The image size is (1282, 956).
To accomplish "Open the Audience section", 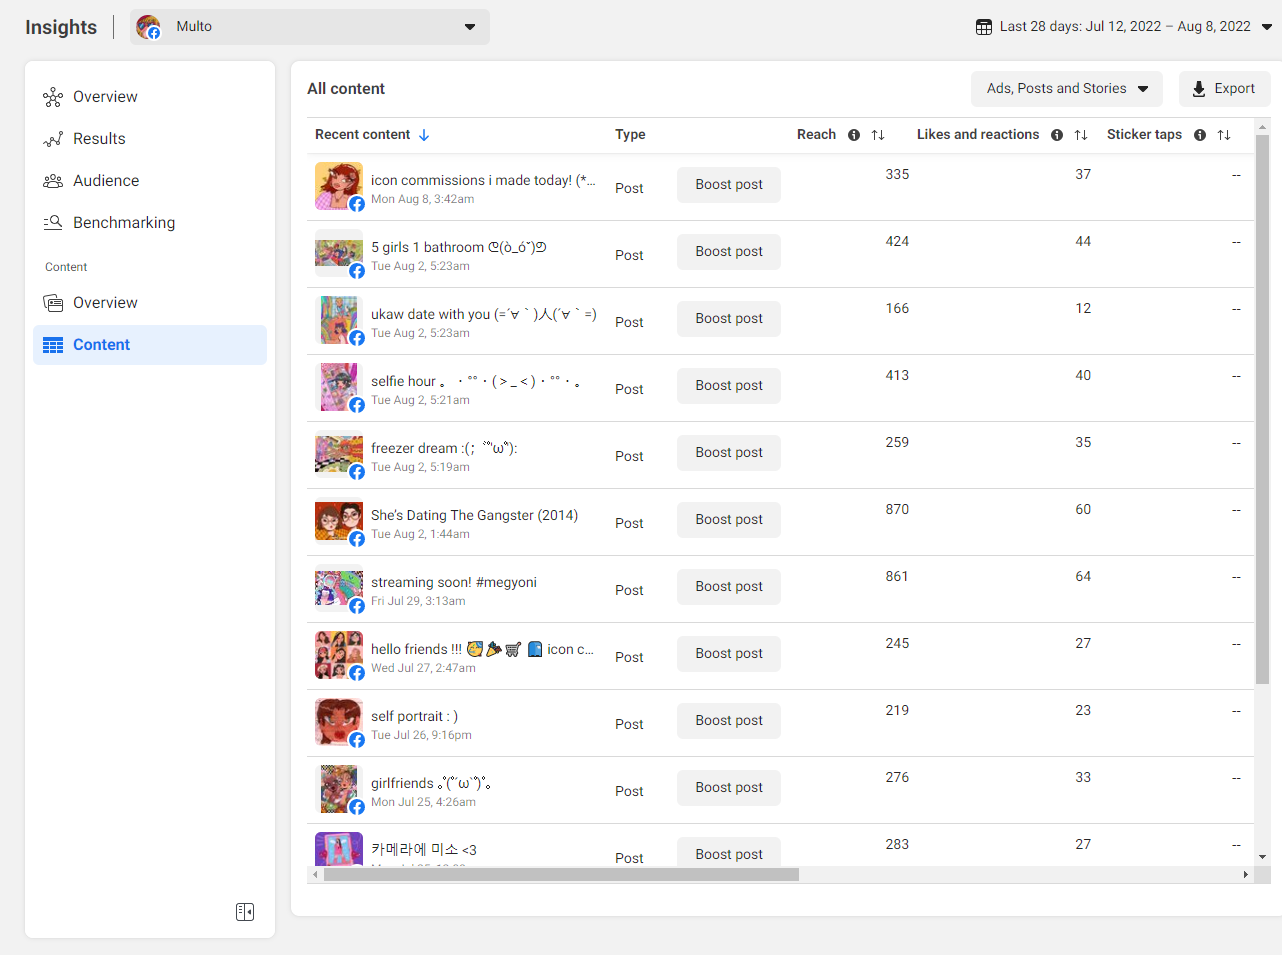I will pos(105,181).
